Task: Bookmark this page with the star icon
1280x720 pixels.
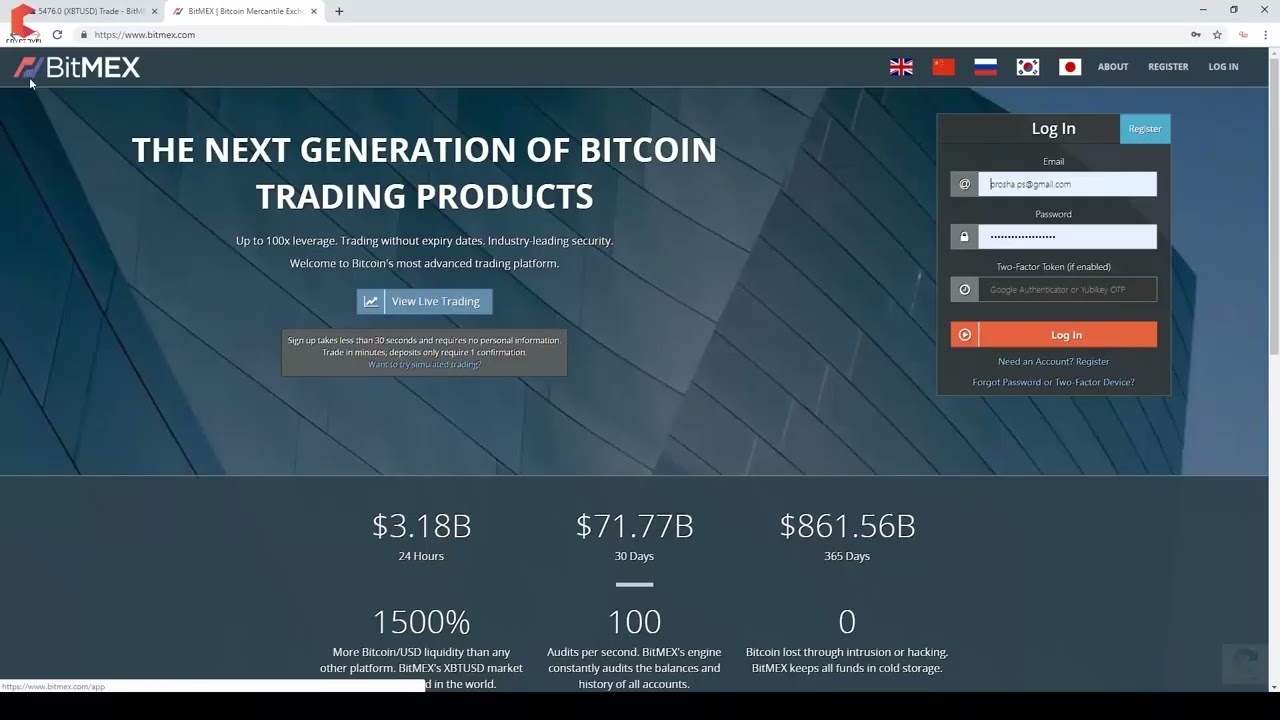Action: [x=1217, y=34]
